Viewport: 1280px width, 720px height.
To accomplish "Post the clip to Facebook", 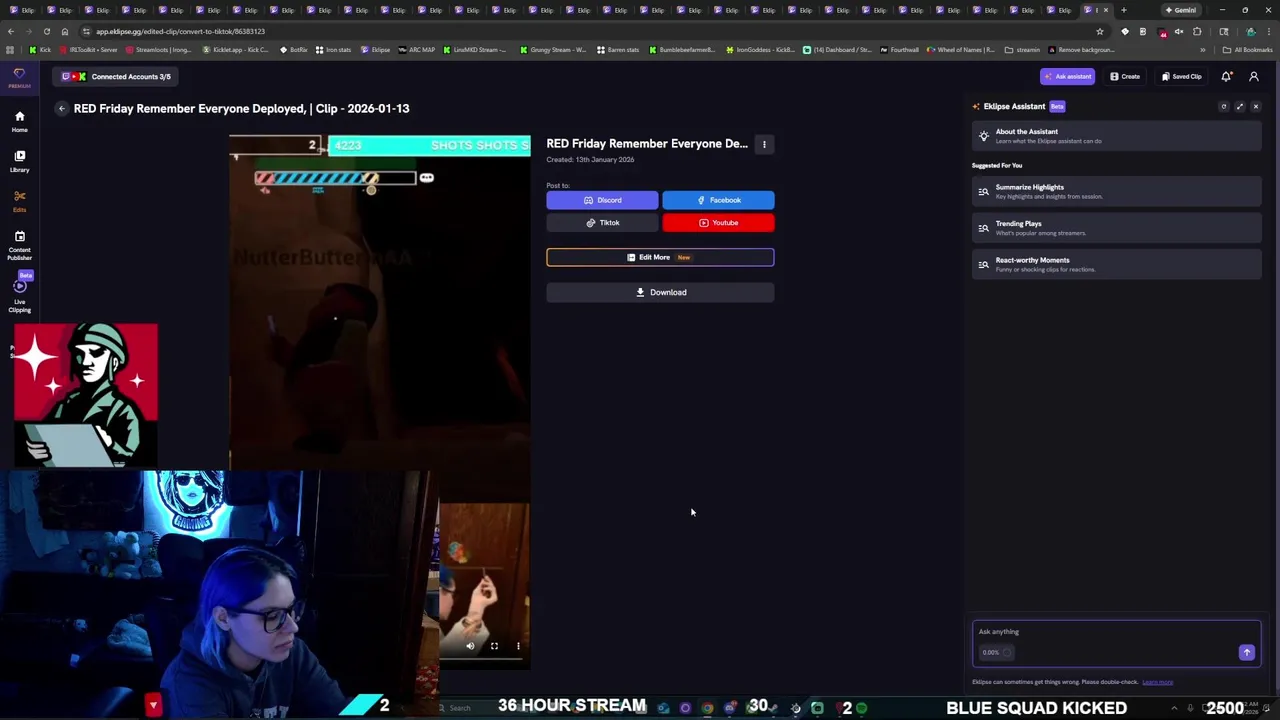I will (x=718, y=200).
